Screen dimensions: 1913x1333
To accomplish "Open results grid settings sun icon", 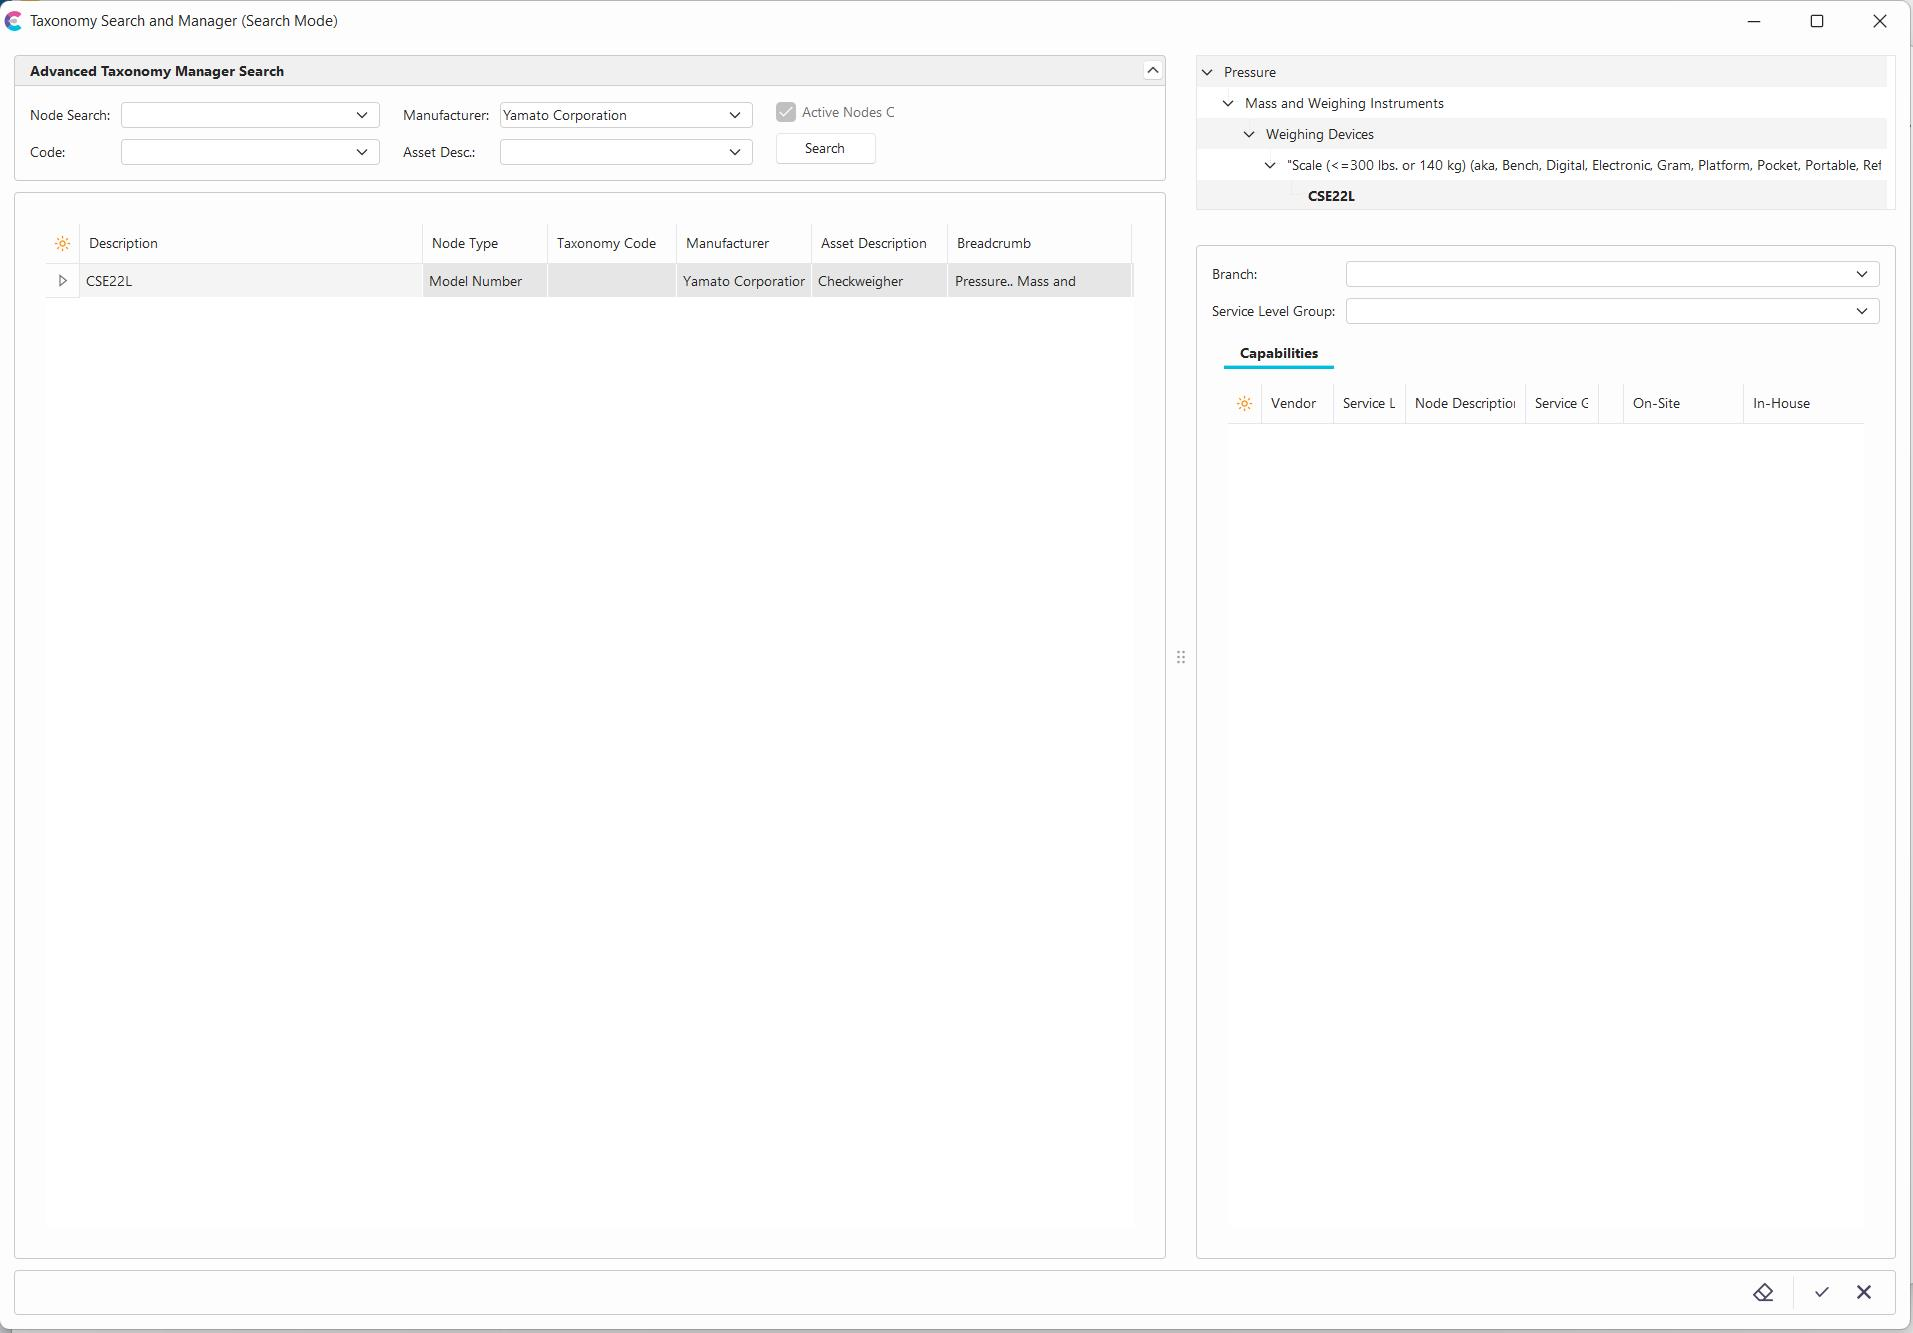I will [62, 244].
